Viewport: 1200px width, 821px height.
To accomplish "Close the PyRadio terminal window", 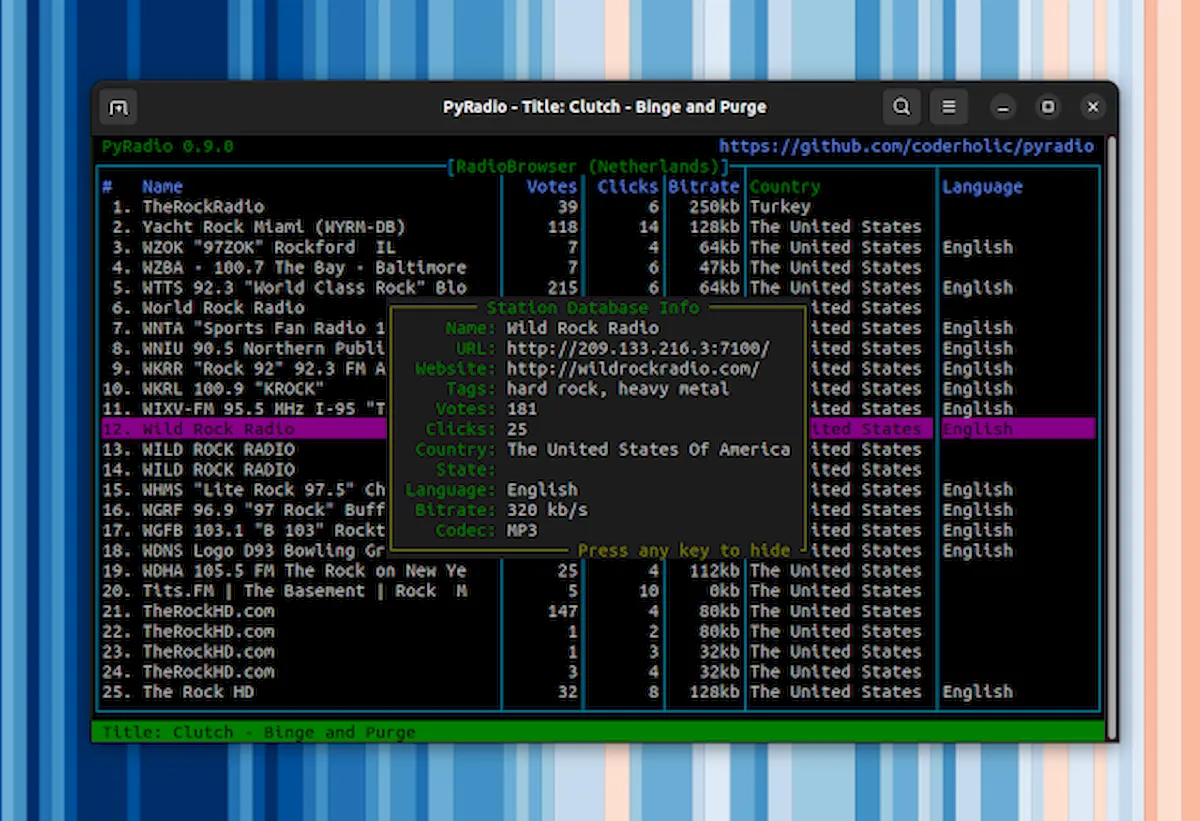I will (1093, 107).
